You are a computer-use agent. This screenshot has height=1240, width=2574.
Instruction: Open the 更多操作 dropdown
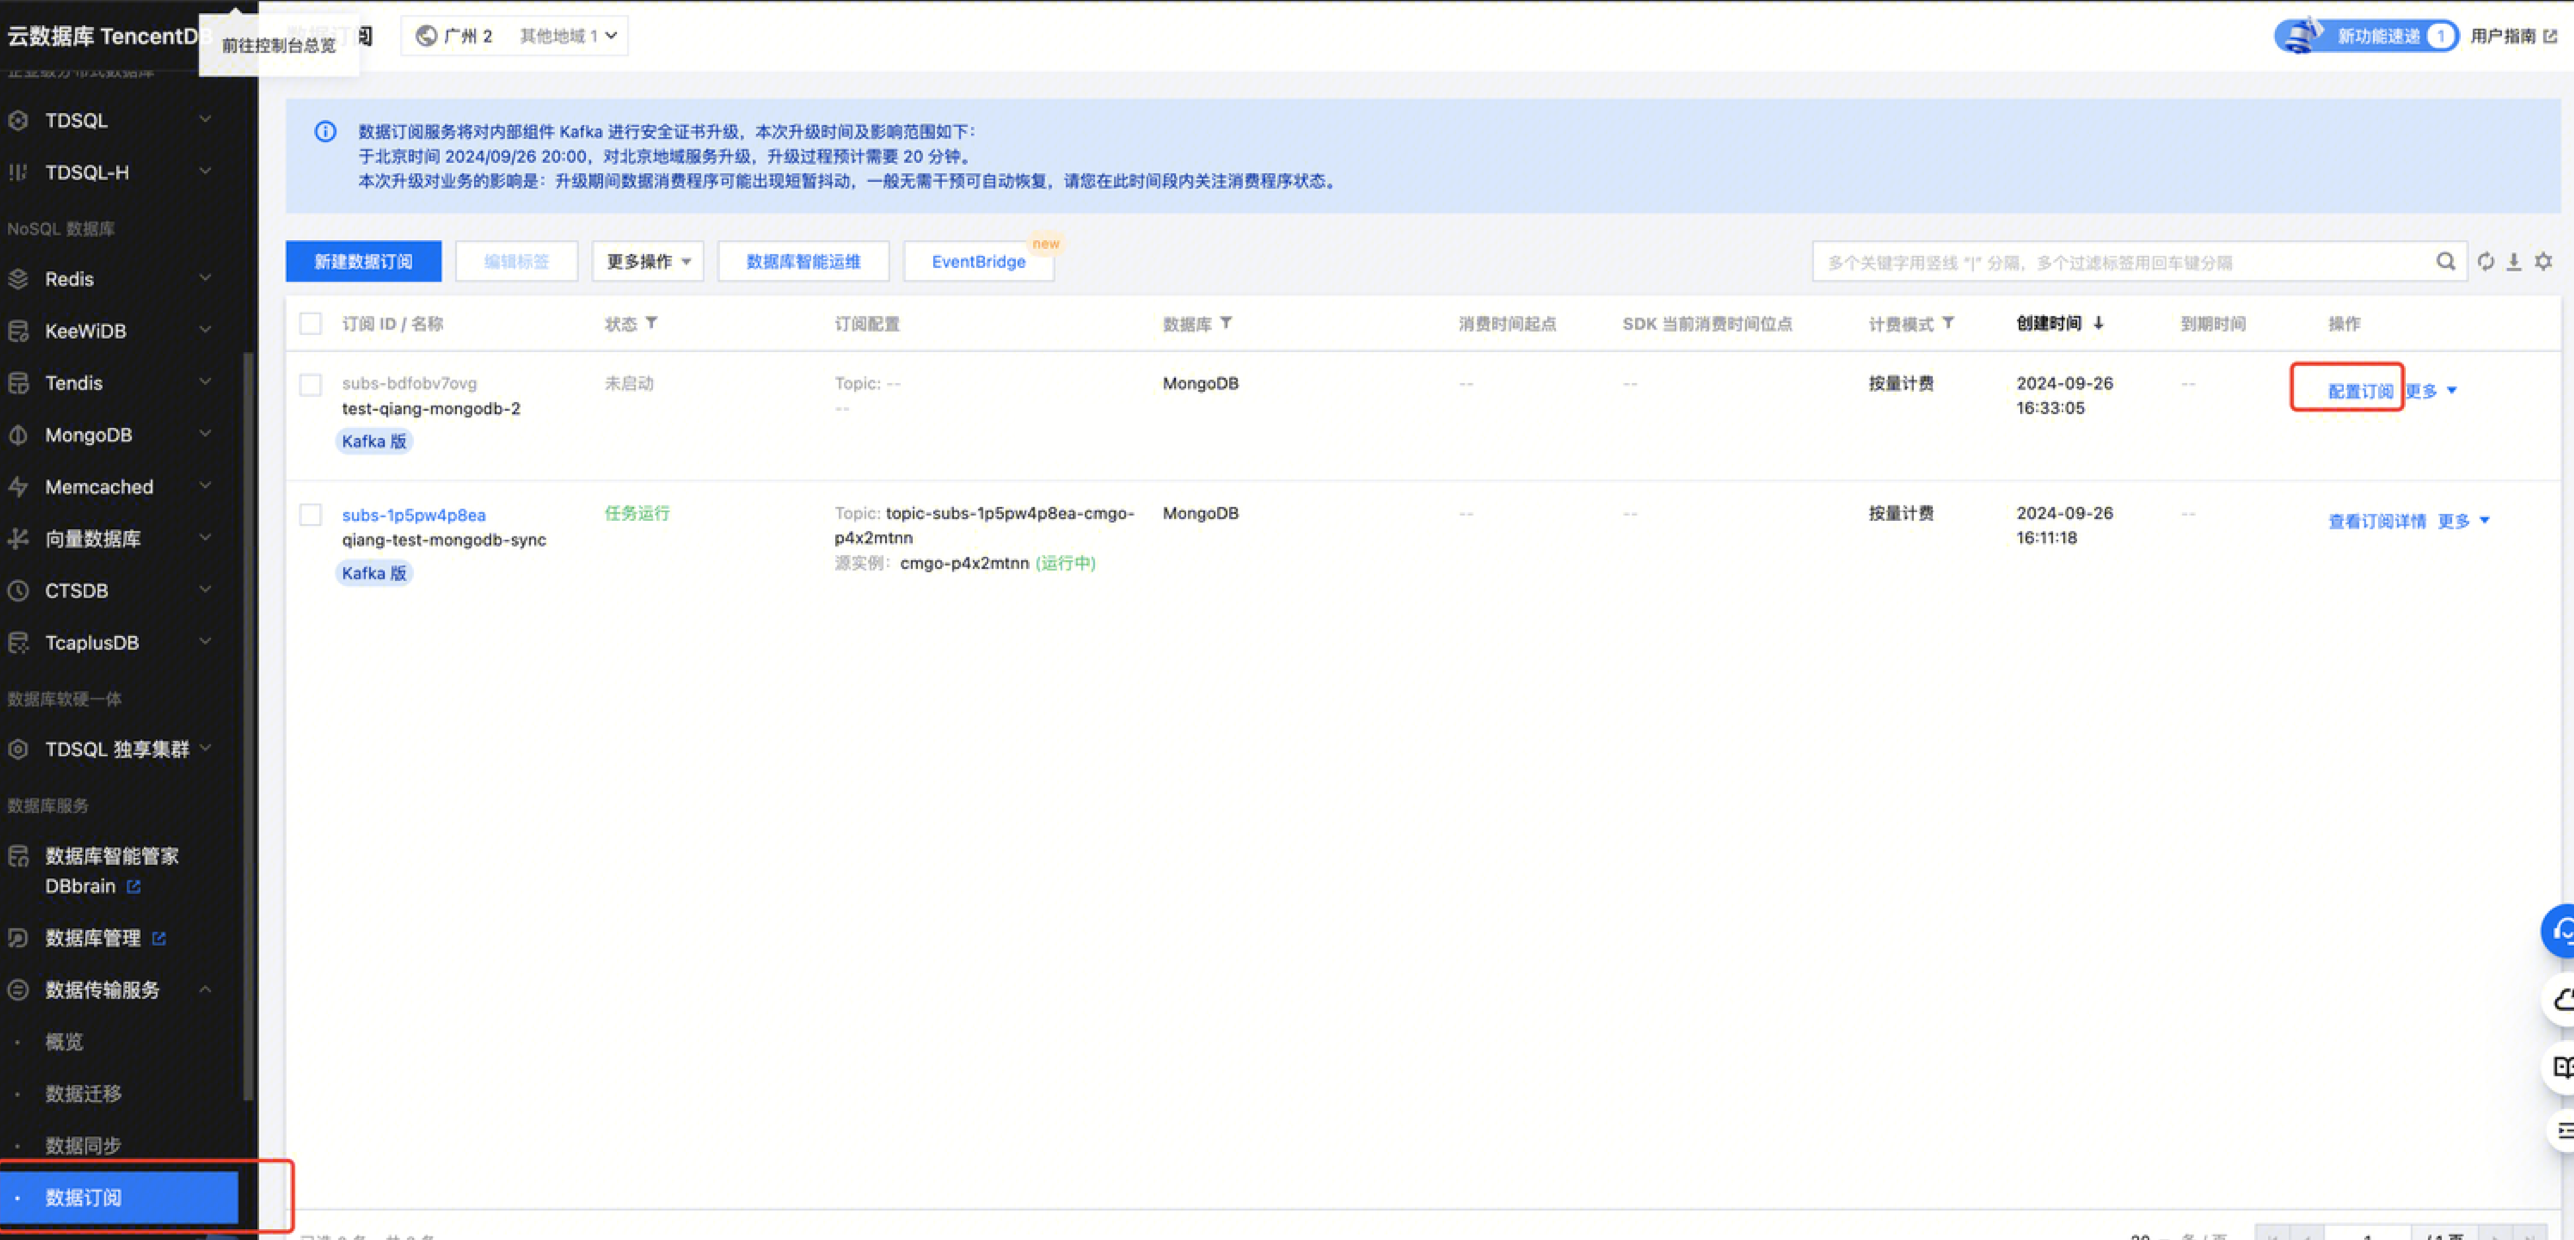pyautogui.click(x=648, y=261)
